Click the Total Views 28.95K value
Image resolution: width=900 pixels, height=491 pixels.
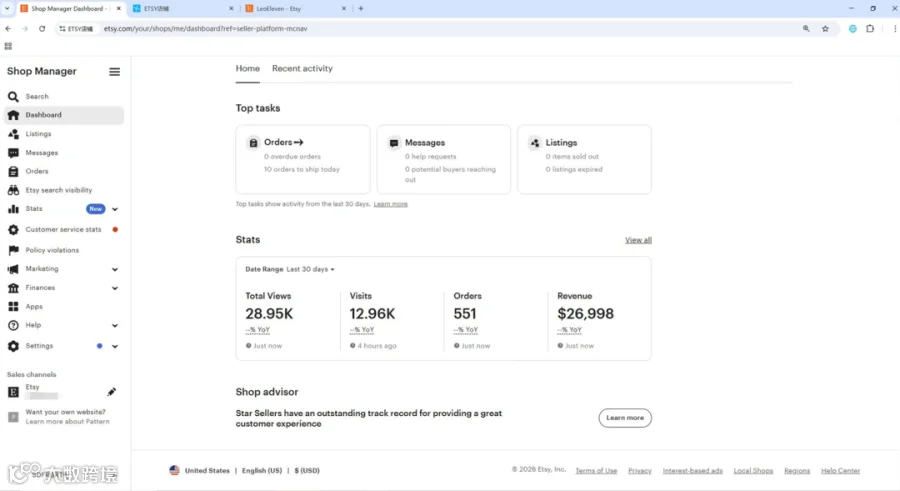pos(269,314)
